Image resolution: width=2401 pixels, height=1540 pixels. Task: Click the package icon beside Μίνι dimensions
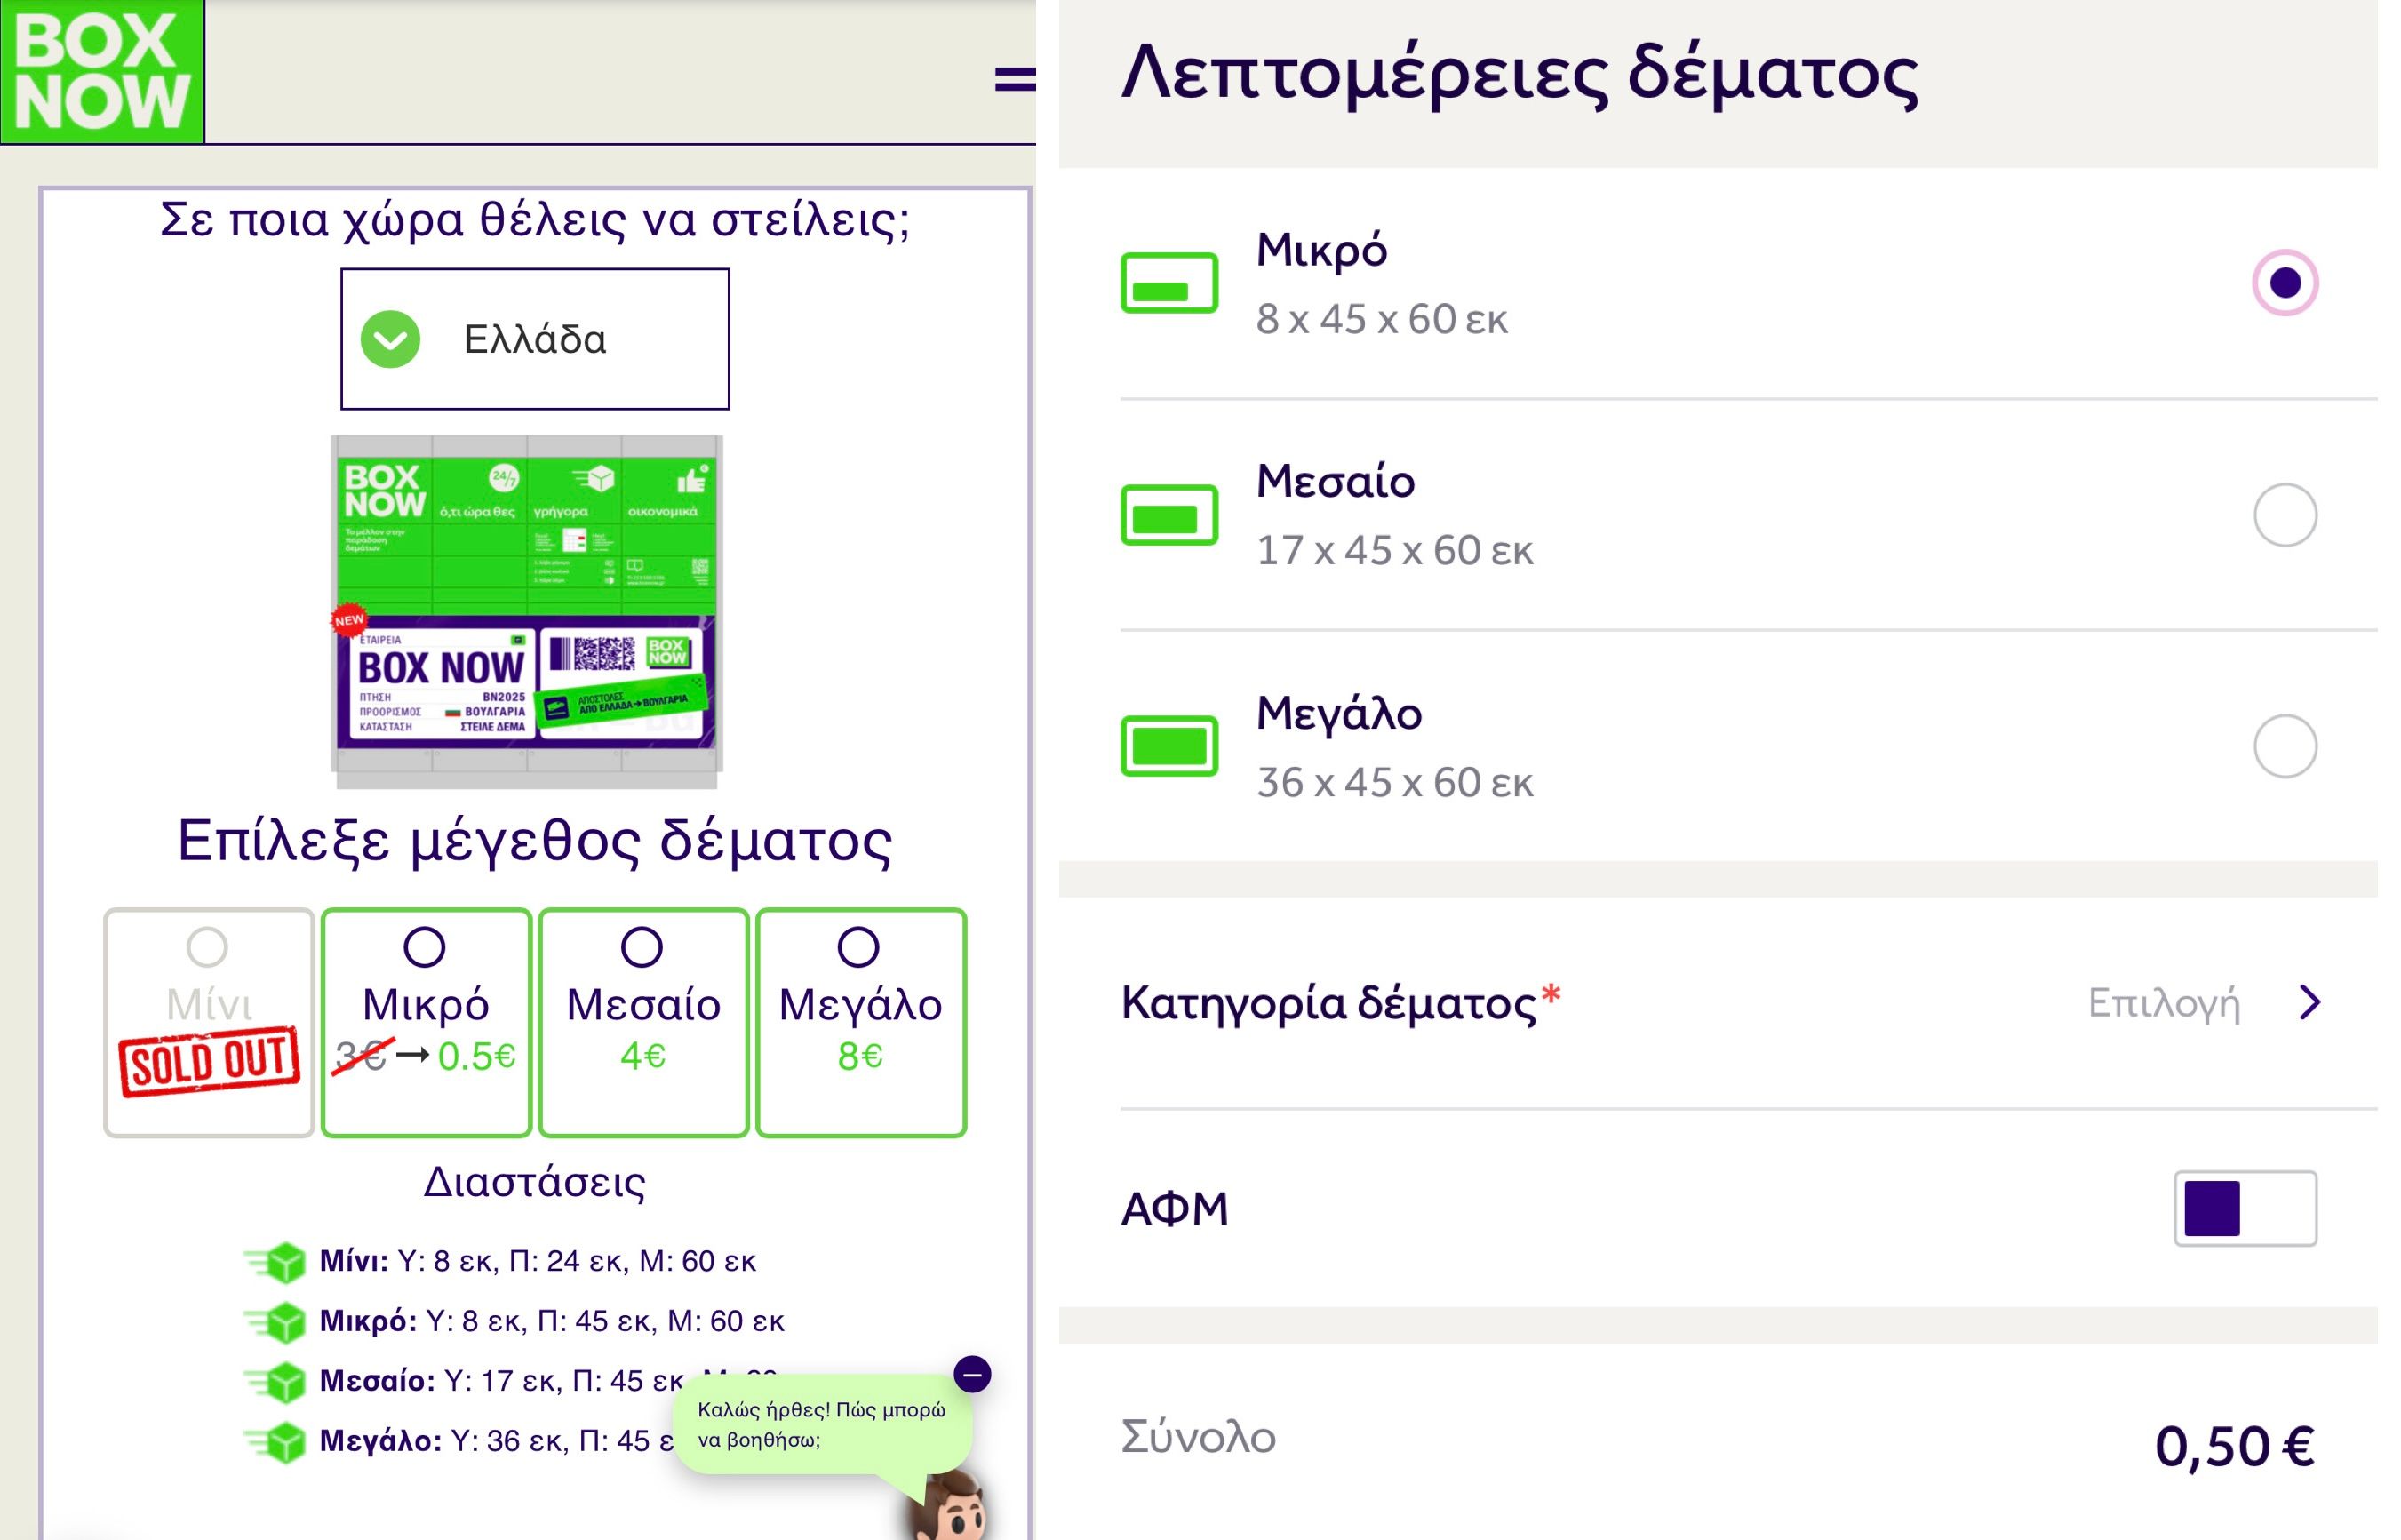275,1261
